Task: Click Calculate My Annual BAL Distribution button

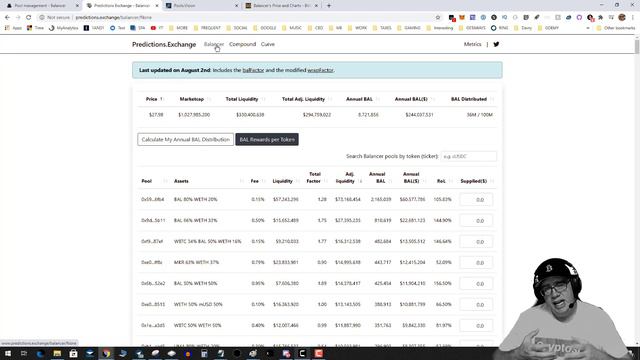Action: pos(186,140)
